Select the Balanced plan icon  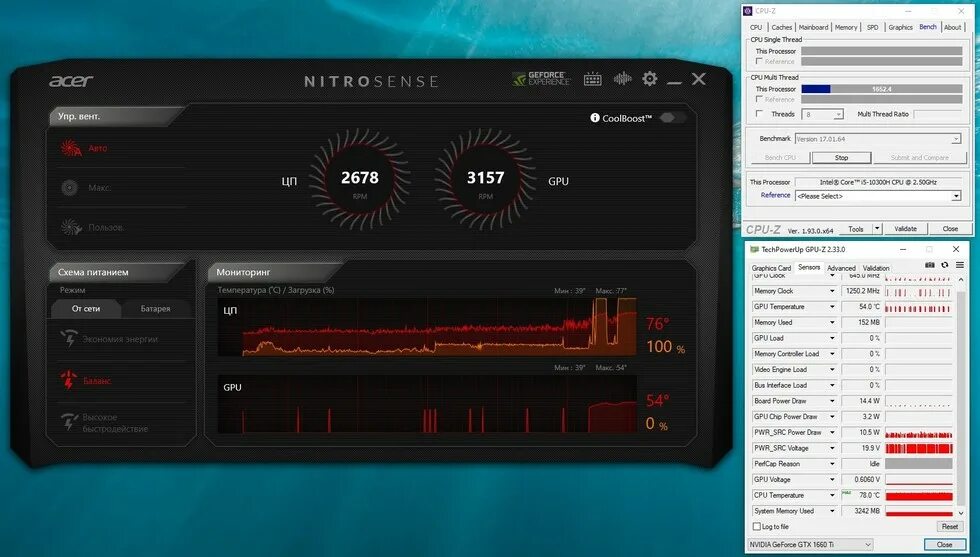pos(69,380)
